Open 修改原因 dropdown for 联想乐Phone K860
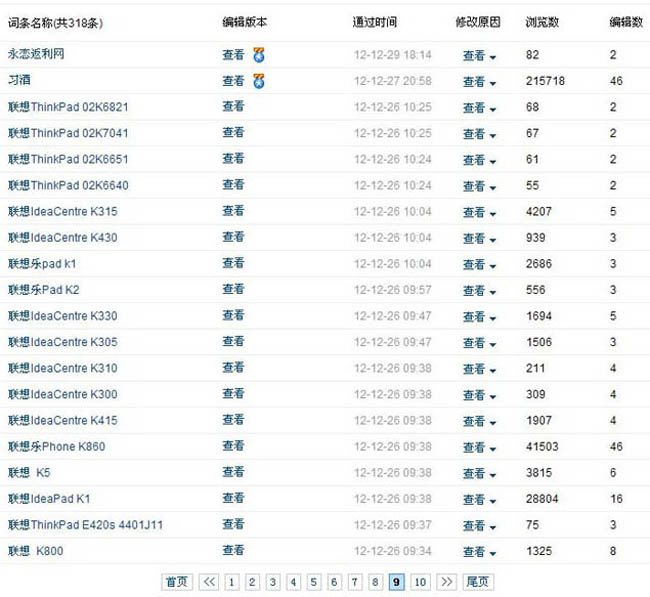This screenshot has width=650, height=597. 480,447
